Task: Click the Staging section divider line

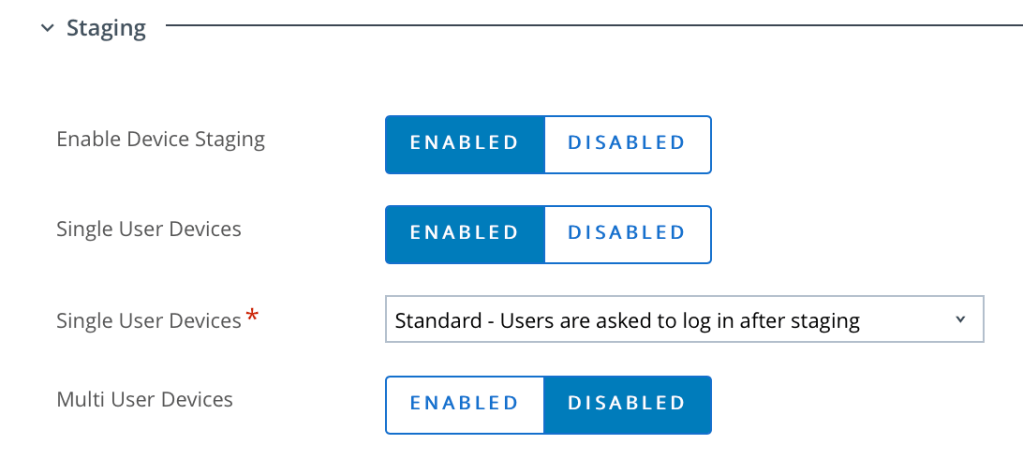Action: (590, 22)
